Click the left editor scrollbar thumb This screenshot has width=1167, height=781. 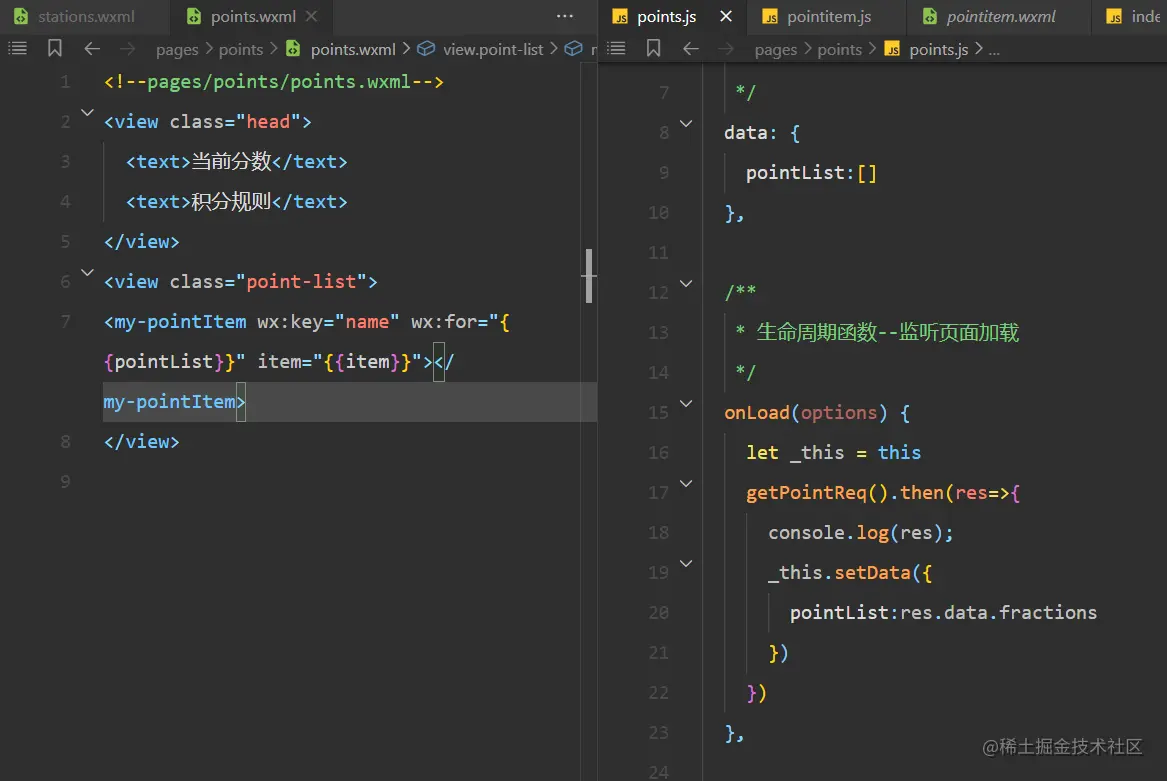tap(589, 275)
